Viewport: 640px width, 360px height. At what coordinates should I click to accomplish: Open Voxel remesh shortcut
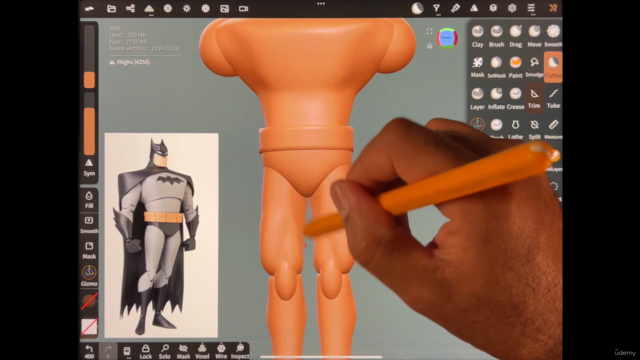tap(202, 351)
